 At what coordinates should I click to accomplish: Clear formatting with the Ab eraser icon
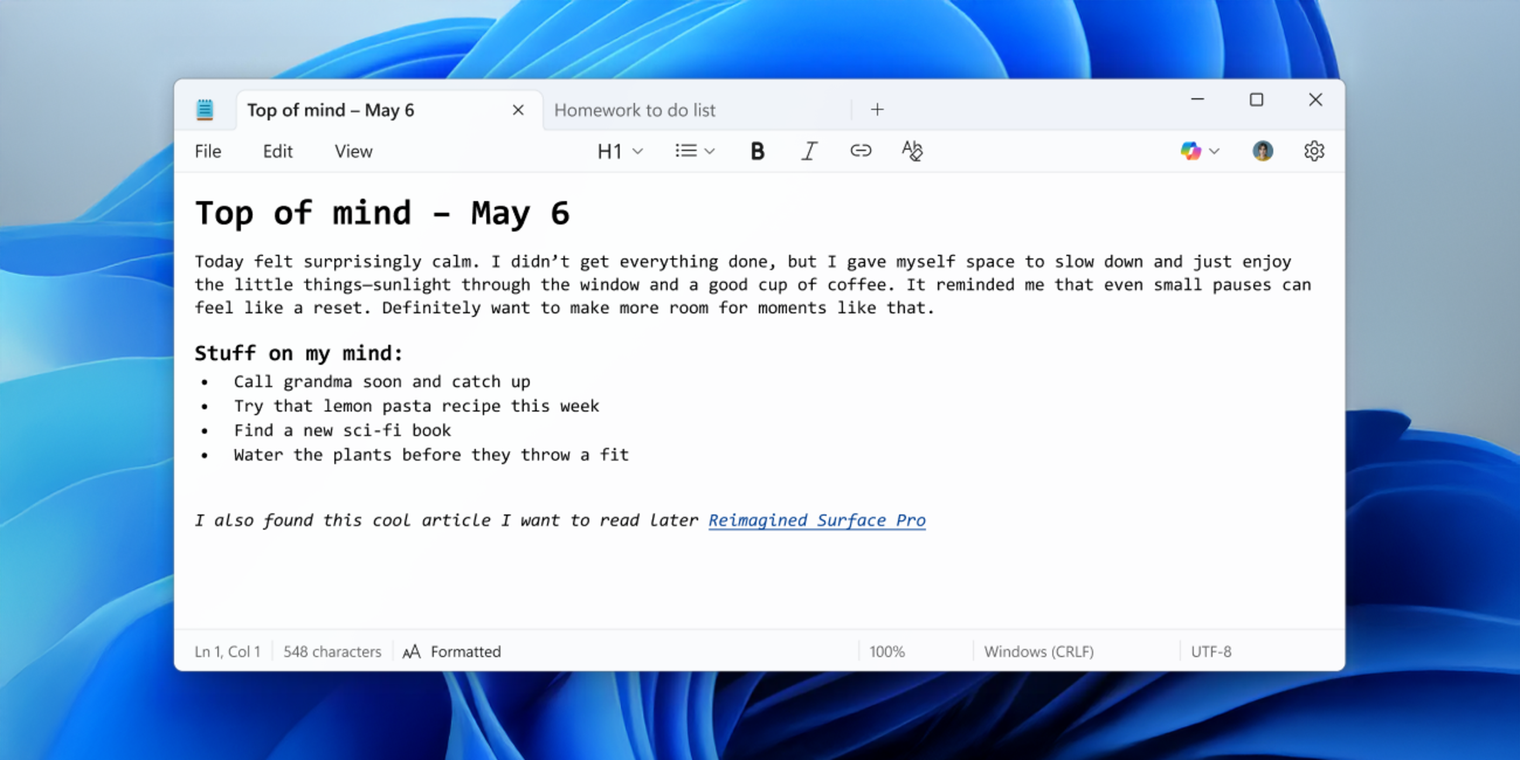point(912,151)
